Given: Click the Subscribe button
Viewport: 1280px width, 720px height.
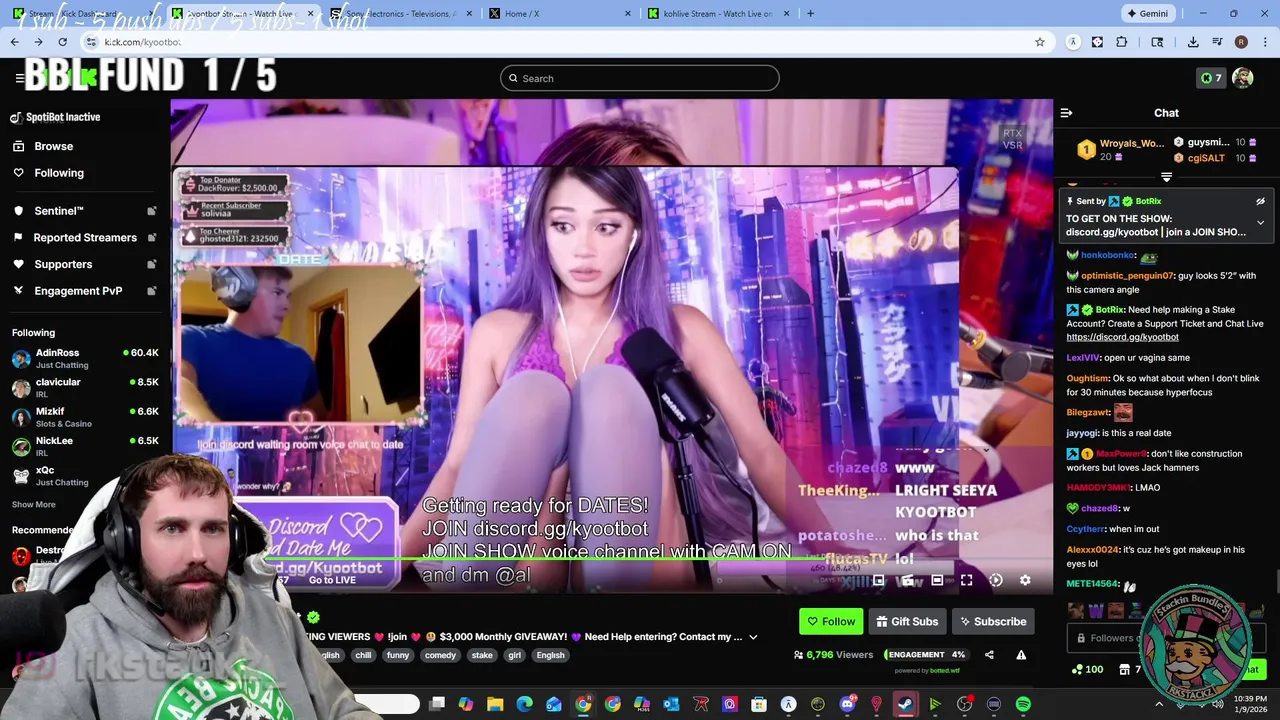Looking at the screenshot, I should pos(993,621).
